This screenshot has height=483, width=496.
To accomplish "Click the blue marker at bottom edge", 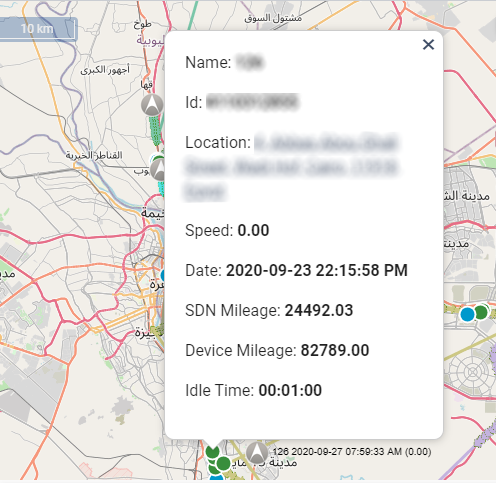I will [216, 479].
